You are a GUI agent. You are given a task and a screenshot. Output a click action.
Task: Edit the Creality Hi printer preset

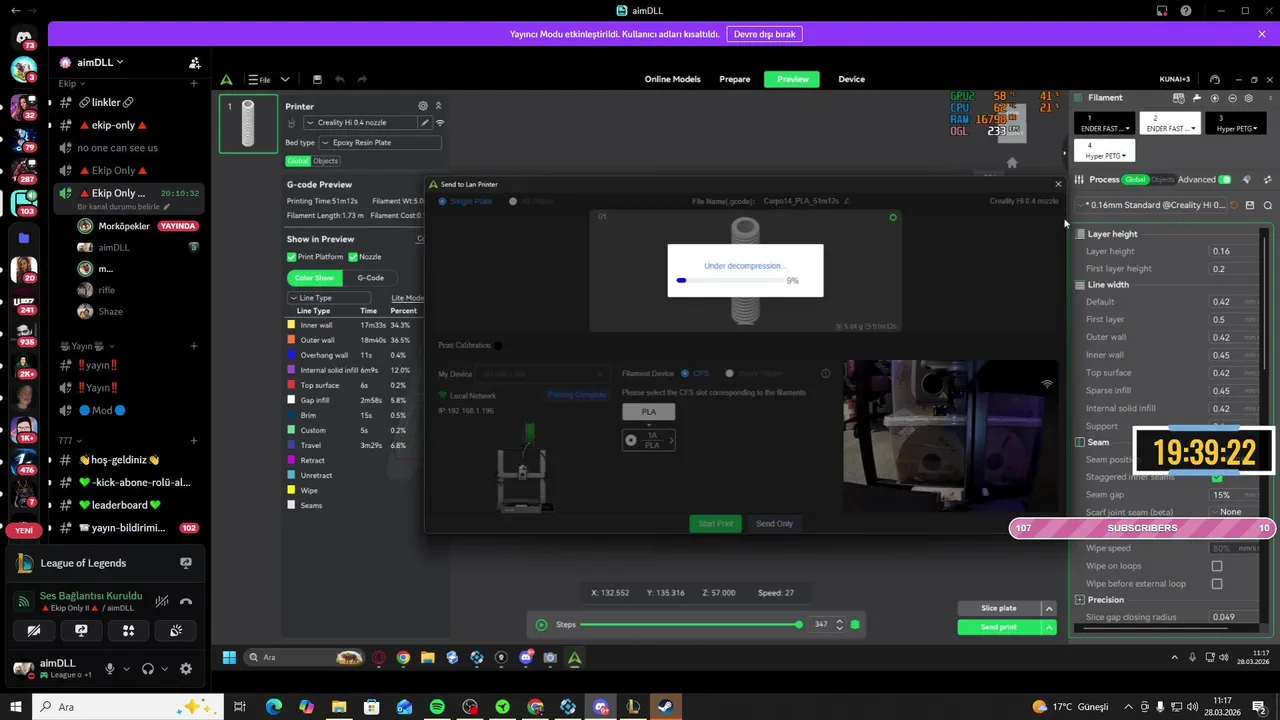425,123
